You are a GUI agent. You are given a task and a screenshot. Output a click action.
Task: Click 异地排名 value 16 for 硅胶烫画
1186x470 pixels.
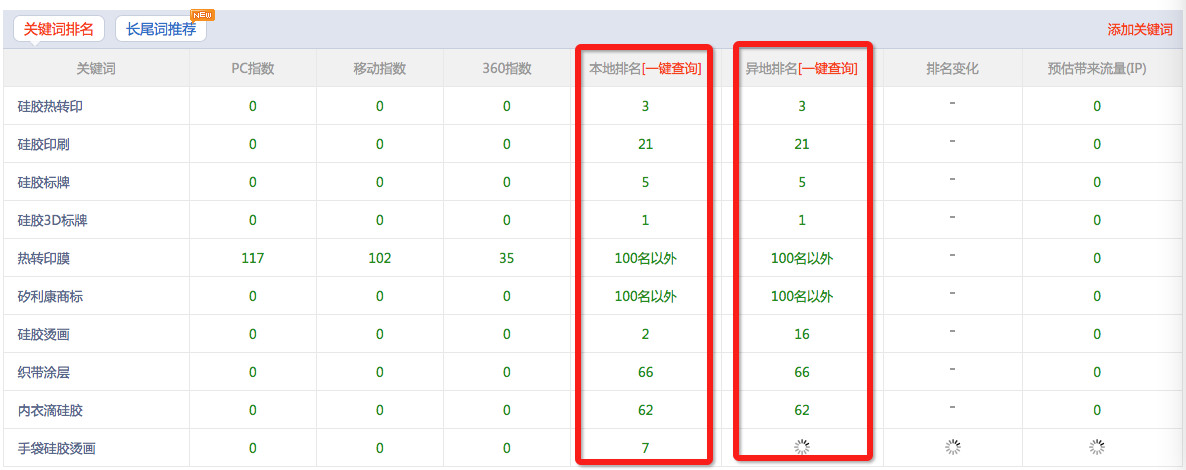[802, 334]
